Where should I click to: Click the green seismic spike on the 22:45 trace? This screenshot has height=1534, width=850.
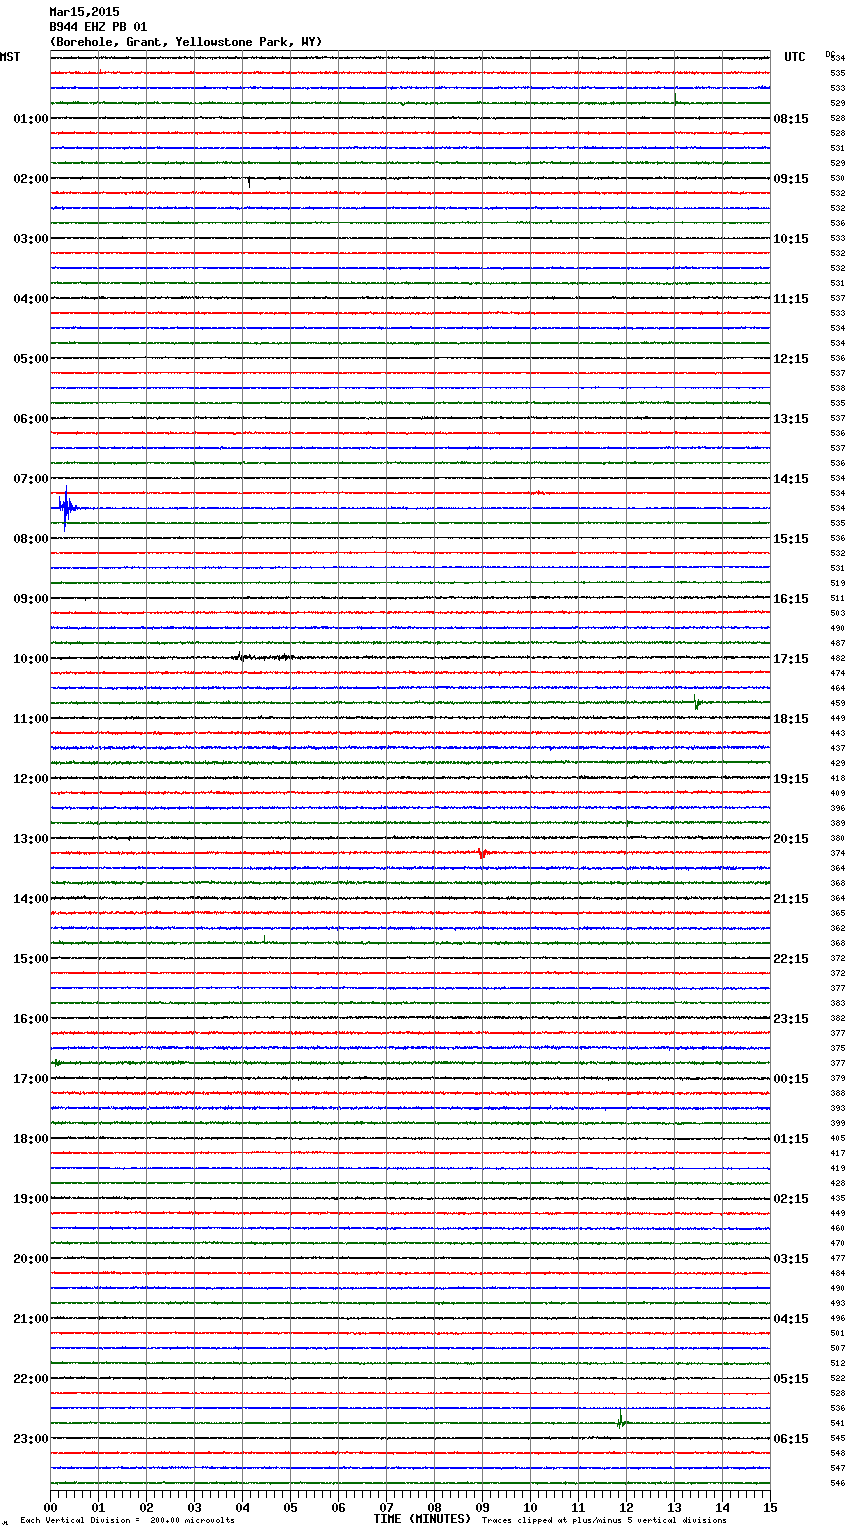(x=621, y=1419)
